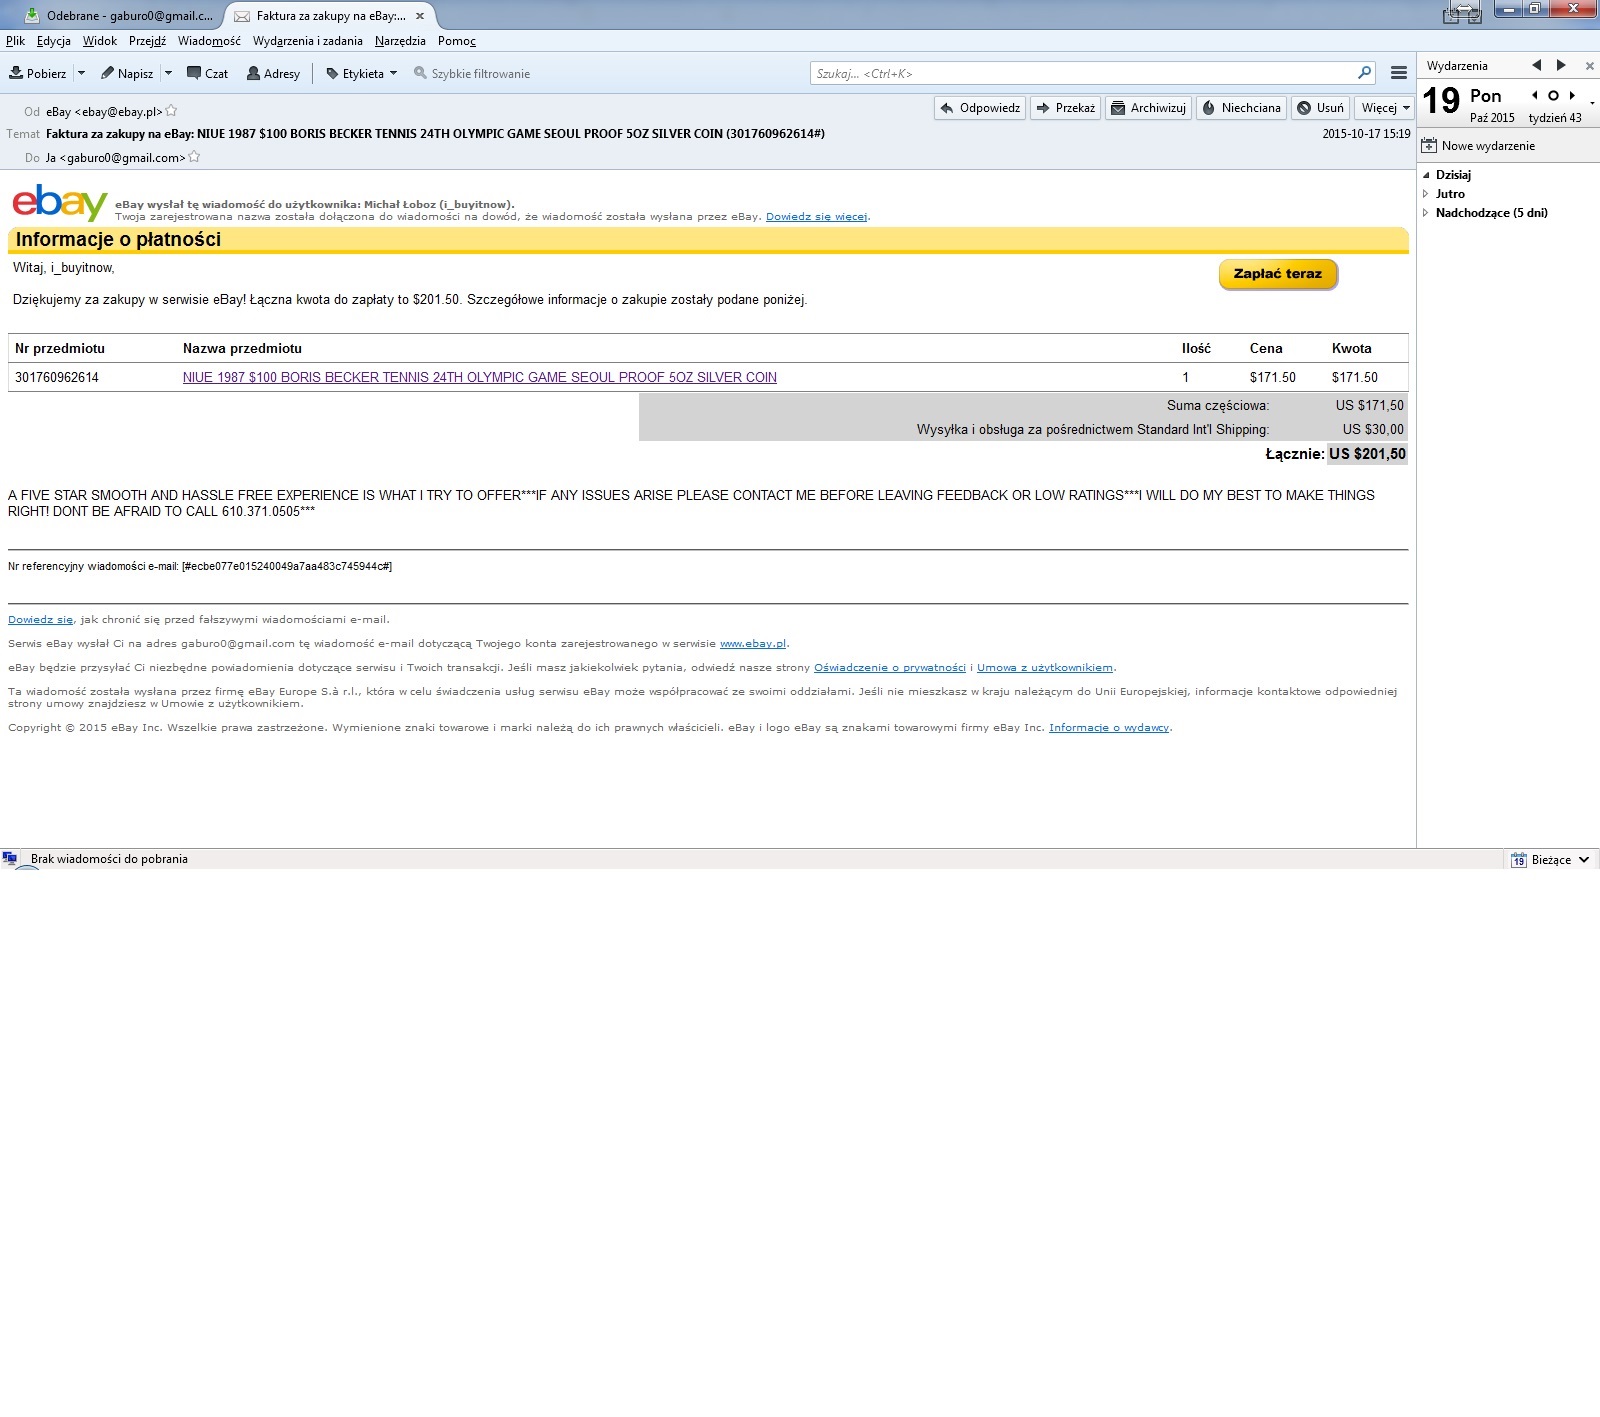
Task: Click the total US $201,50 value
Action: pyautogui.click(x=1367, y=454)
